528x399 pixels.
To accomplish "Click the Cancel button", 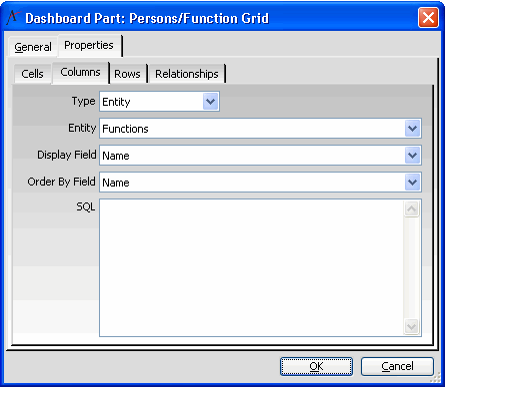I will point(397,366).
